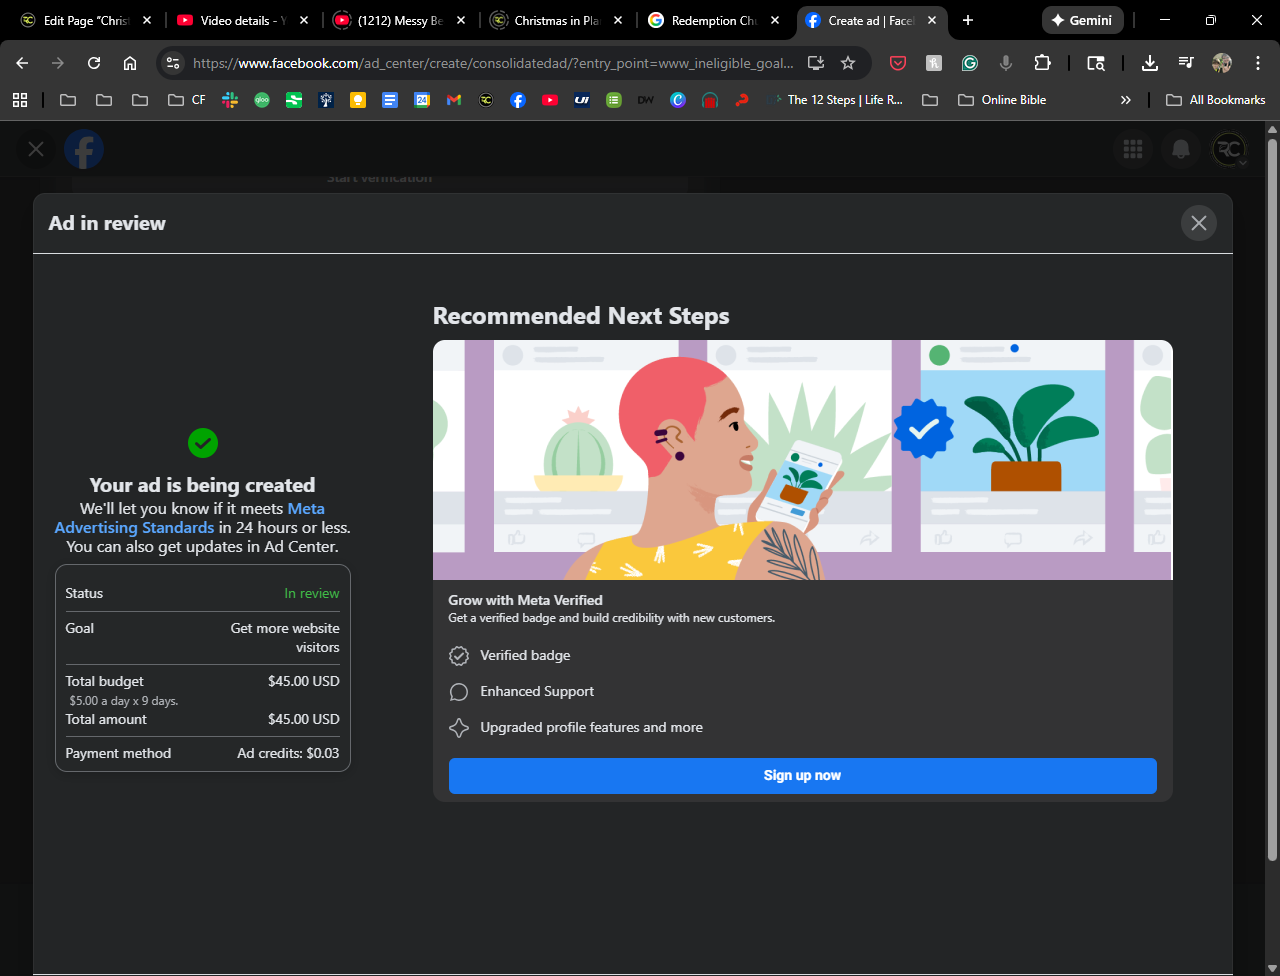Open the Online Bible bookmark folder
The height and width of the screenshot is (976, 1280).
tap(1002, 100)
